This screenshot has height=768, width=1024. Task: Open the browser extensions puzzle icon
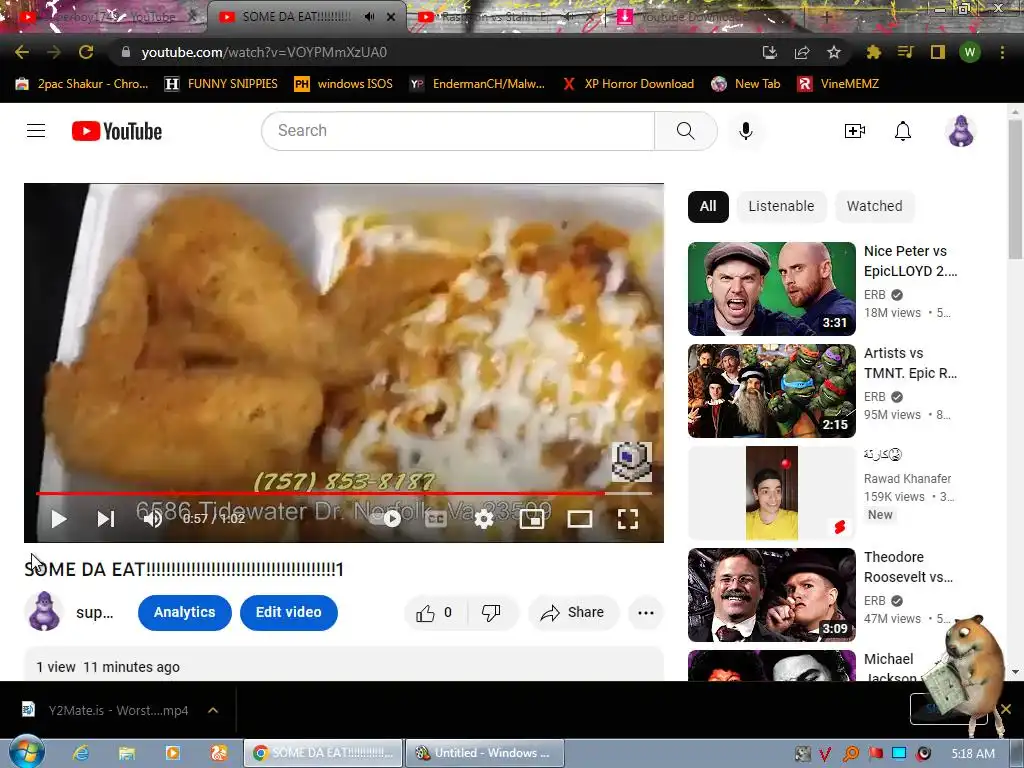(873, 52)
